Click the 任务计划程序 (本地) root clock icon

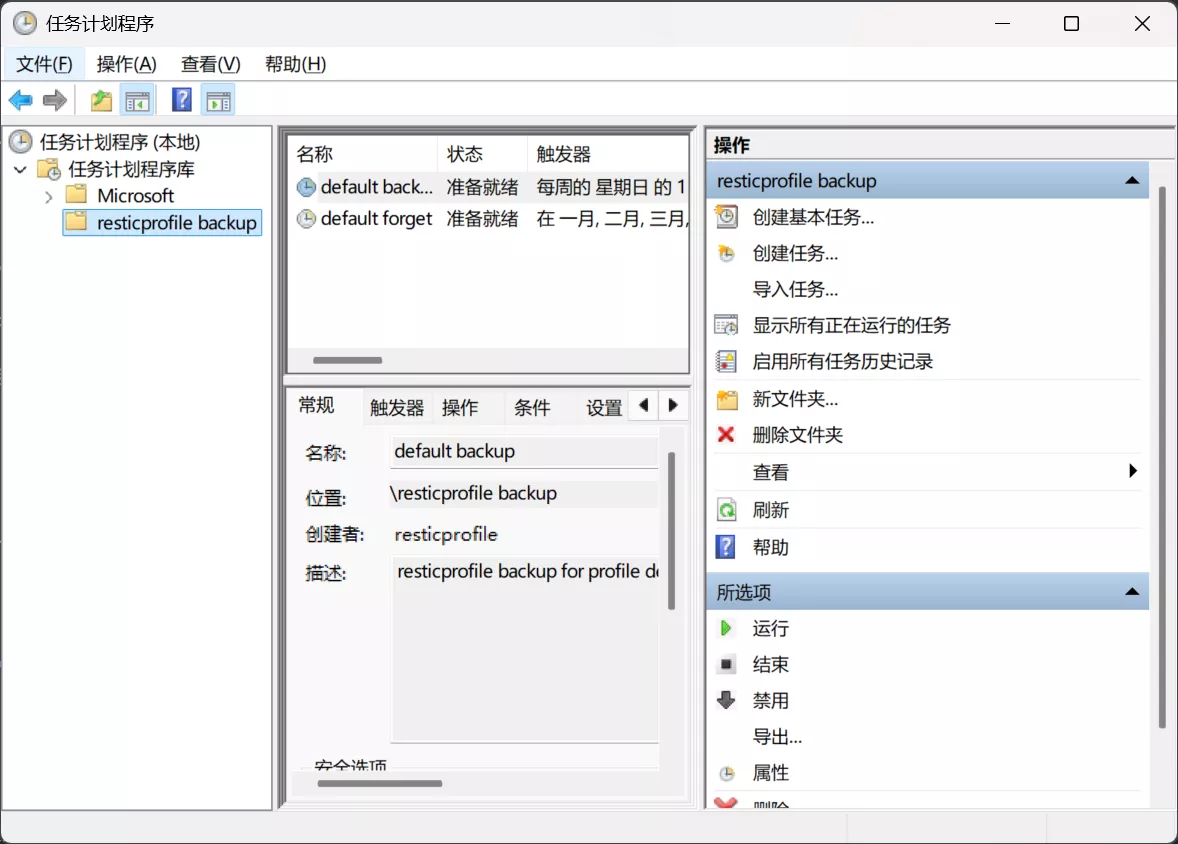pyautogui.click(x=20, y=141)
